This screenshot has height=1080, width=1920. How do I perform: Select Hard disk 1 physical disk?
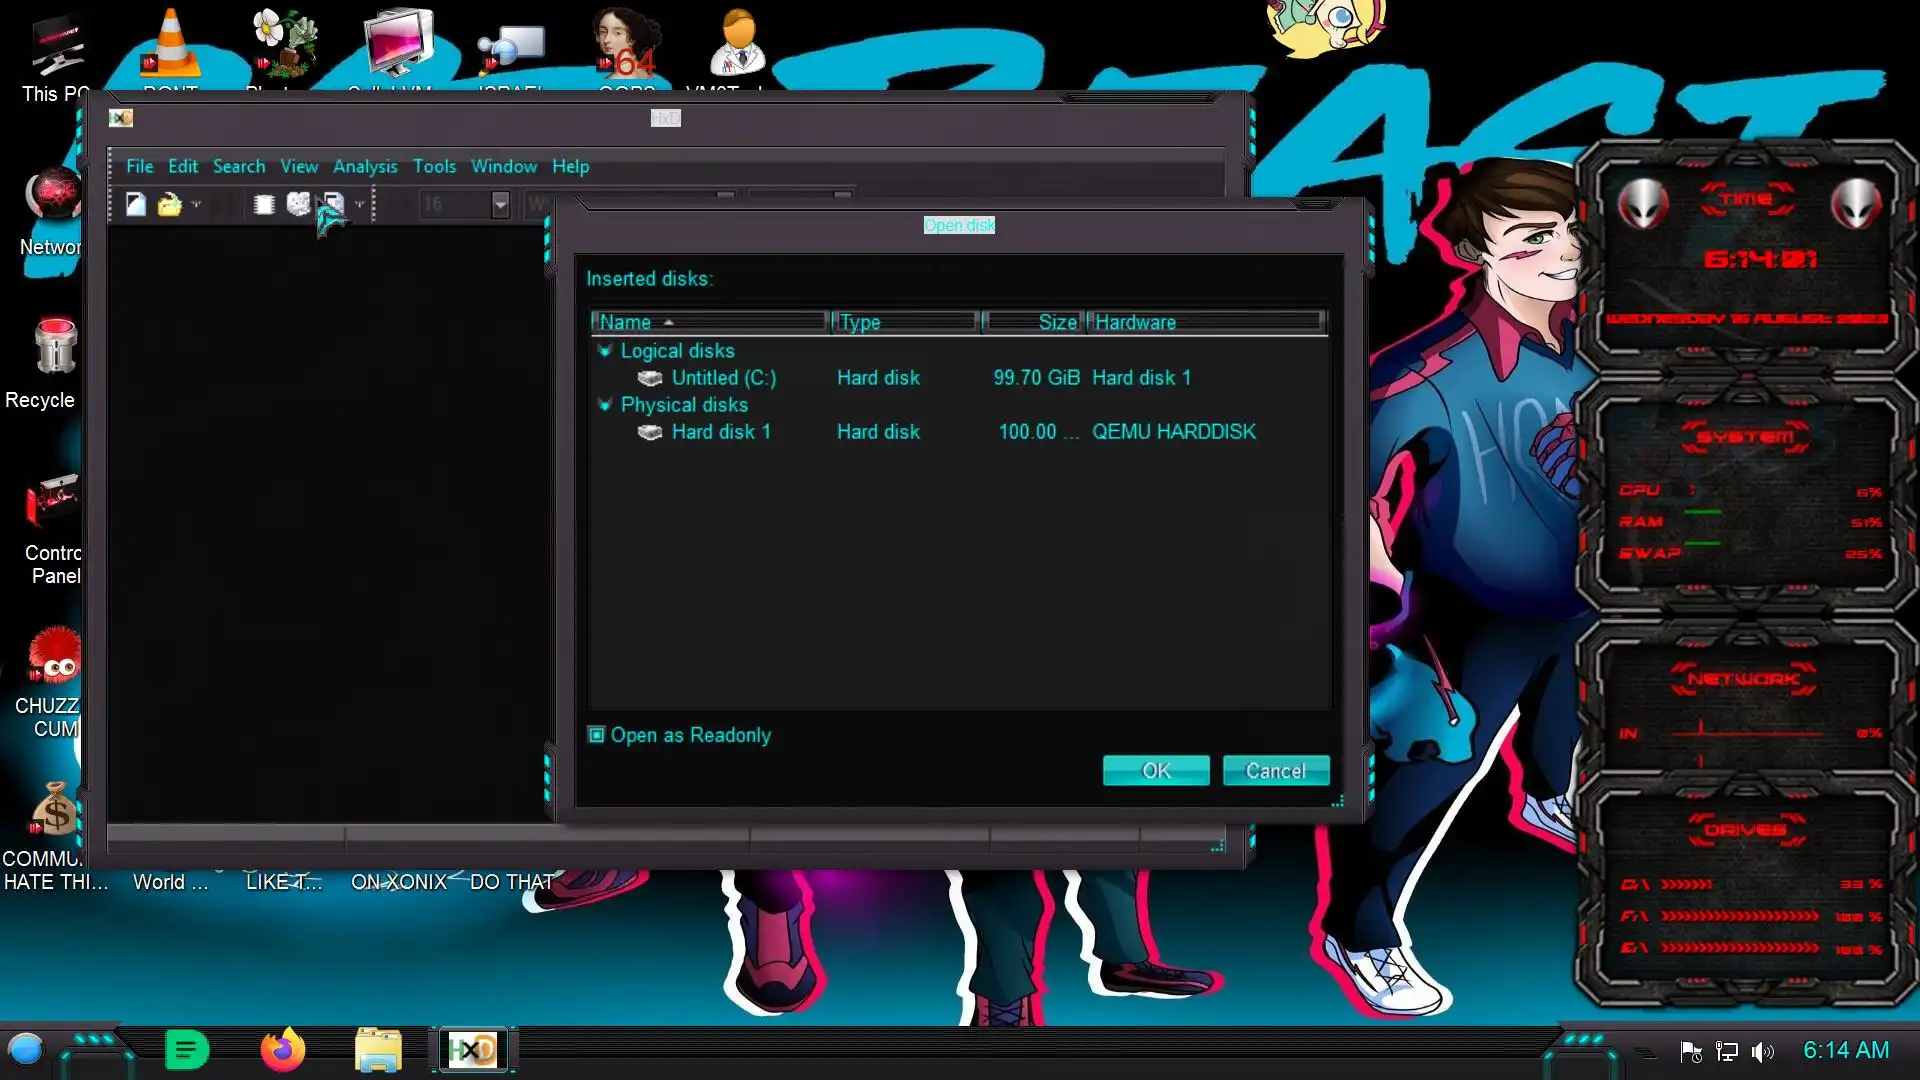coord(720,432)
